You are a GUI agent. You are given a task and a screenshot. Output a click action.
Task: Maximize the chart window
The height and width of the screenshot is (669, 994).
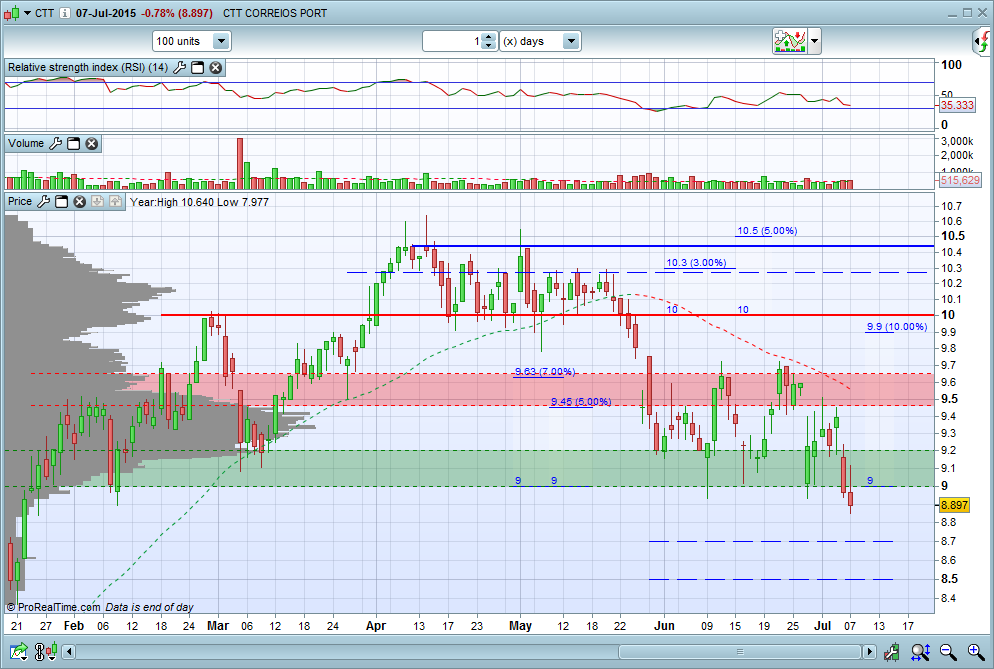coord(967,13)
